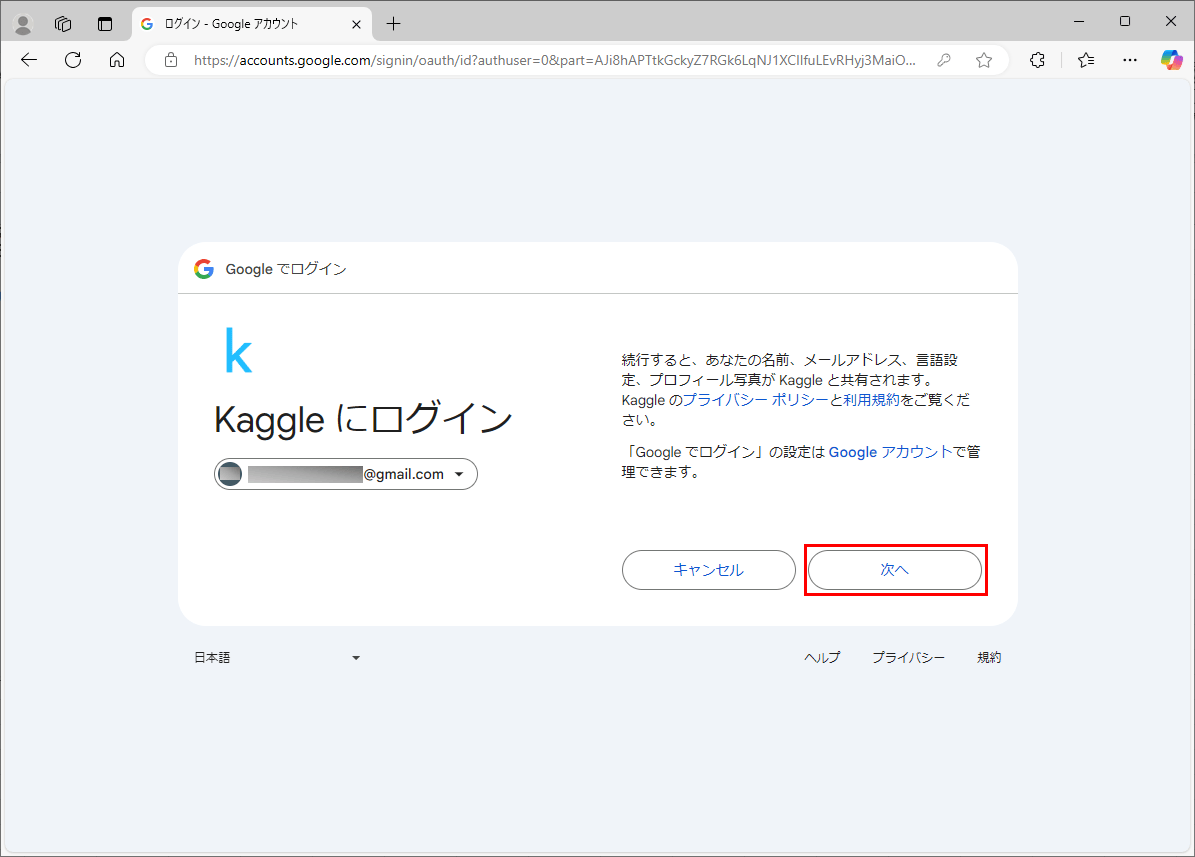Open Settings and more ellipsis menu
The height and width of the screenshot is (857, 1195).
1130,60
